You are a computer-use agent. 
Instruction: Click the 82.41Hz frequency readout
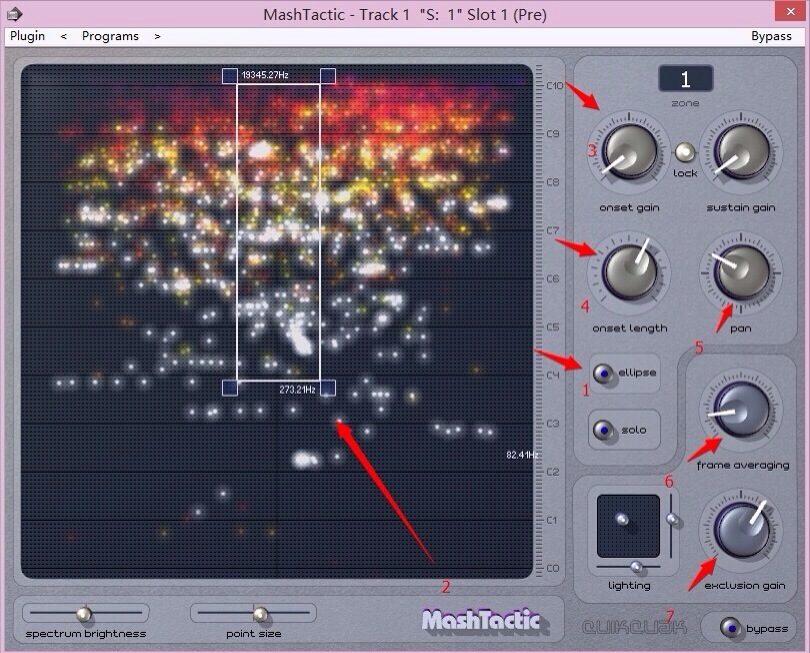[522, 455]
